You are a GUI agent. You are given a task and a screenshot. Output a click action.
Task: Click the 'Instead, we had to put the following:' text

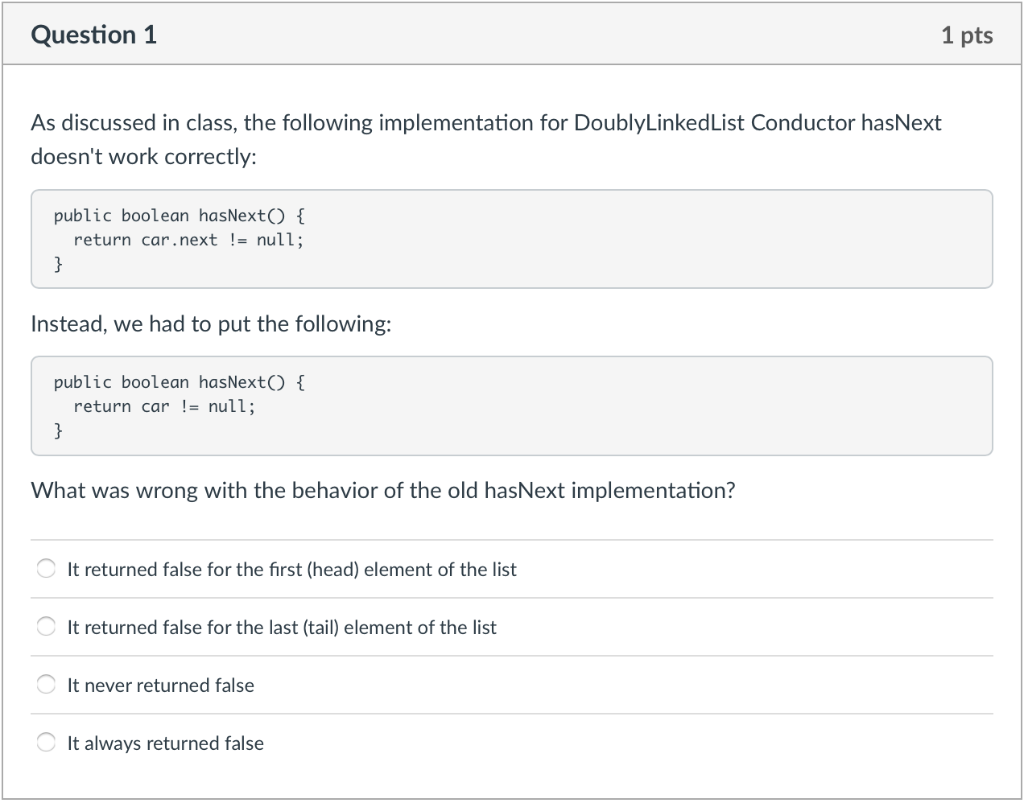tap(210, 324)
